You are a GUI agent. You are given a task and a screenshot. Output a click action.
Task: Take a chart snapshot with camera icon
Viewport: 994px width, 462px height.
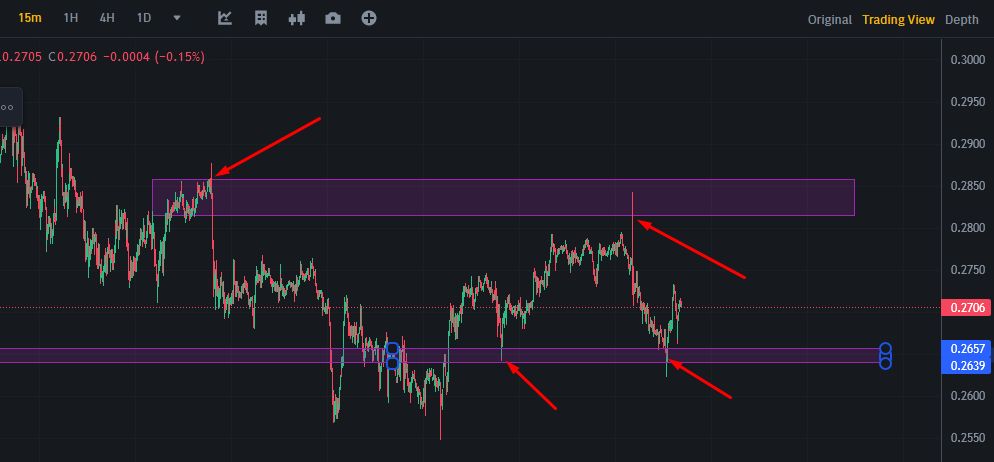point(333,18)
